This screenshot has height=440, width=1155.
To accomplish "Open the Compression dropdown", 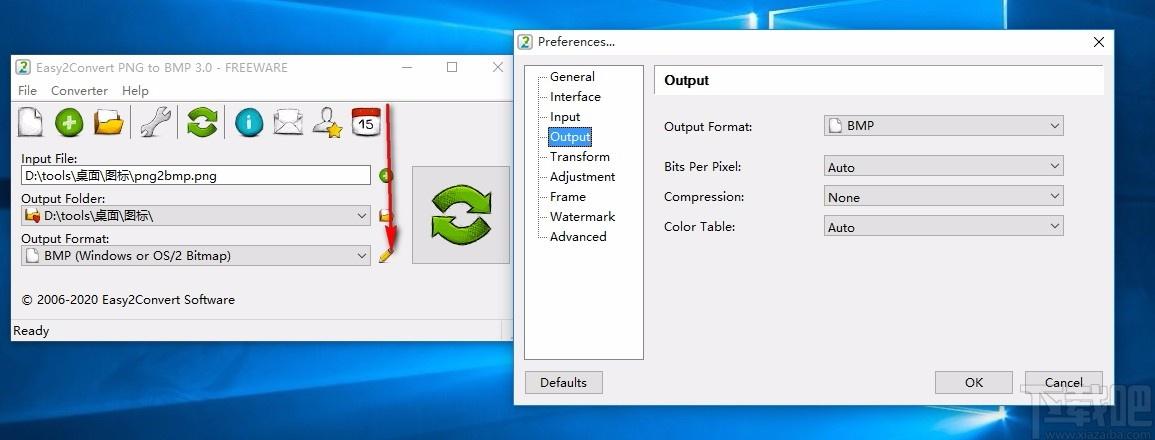I will click(944, 197).
